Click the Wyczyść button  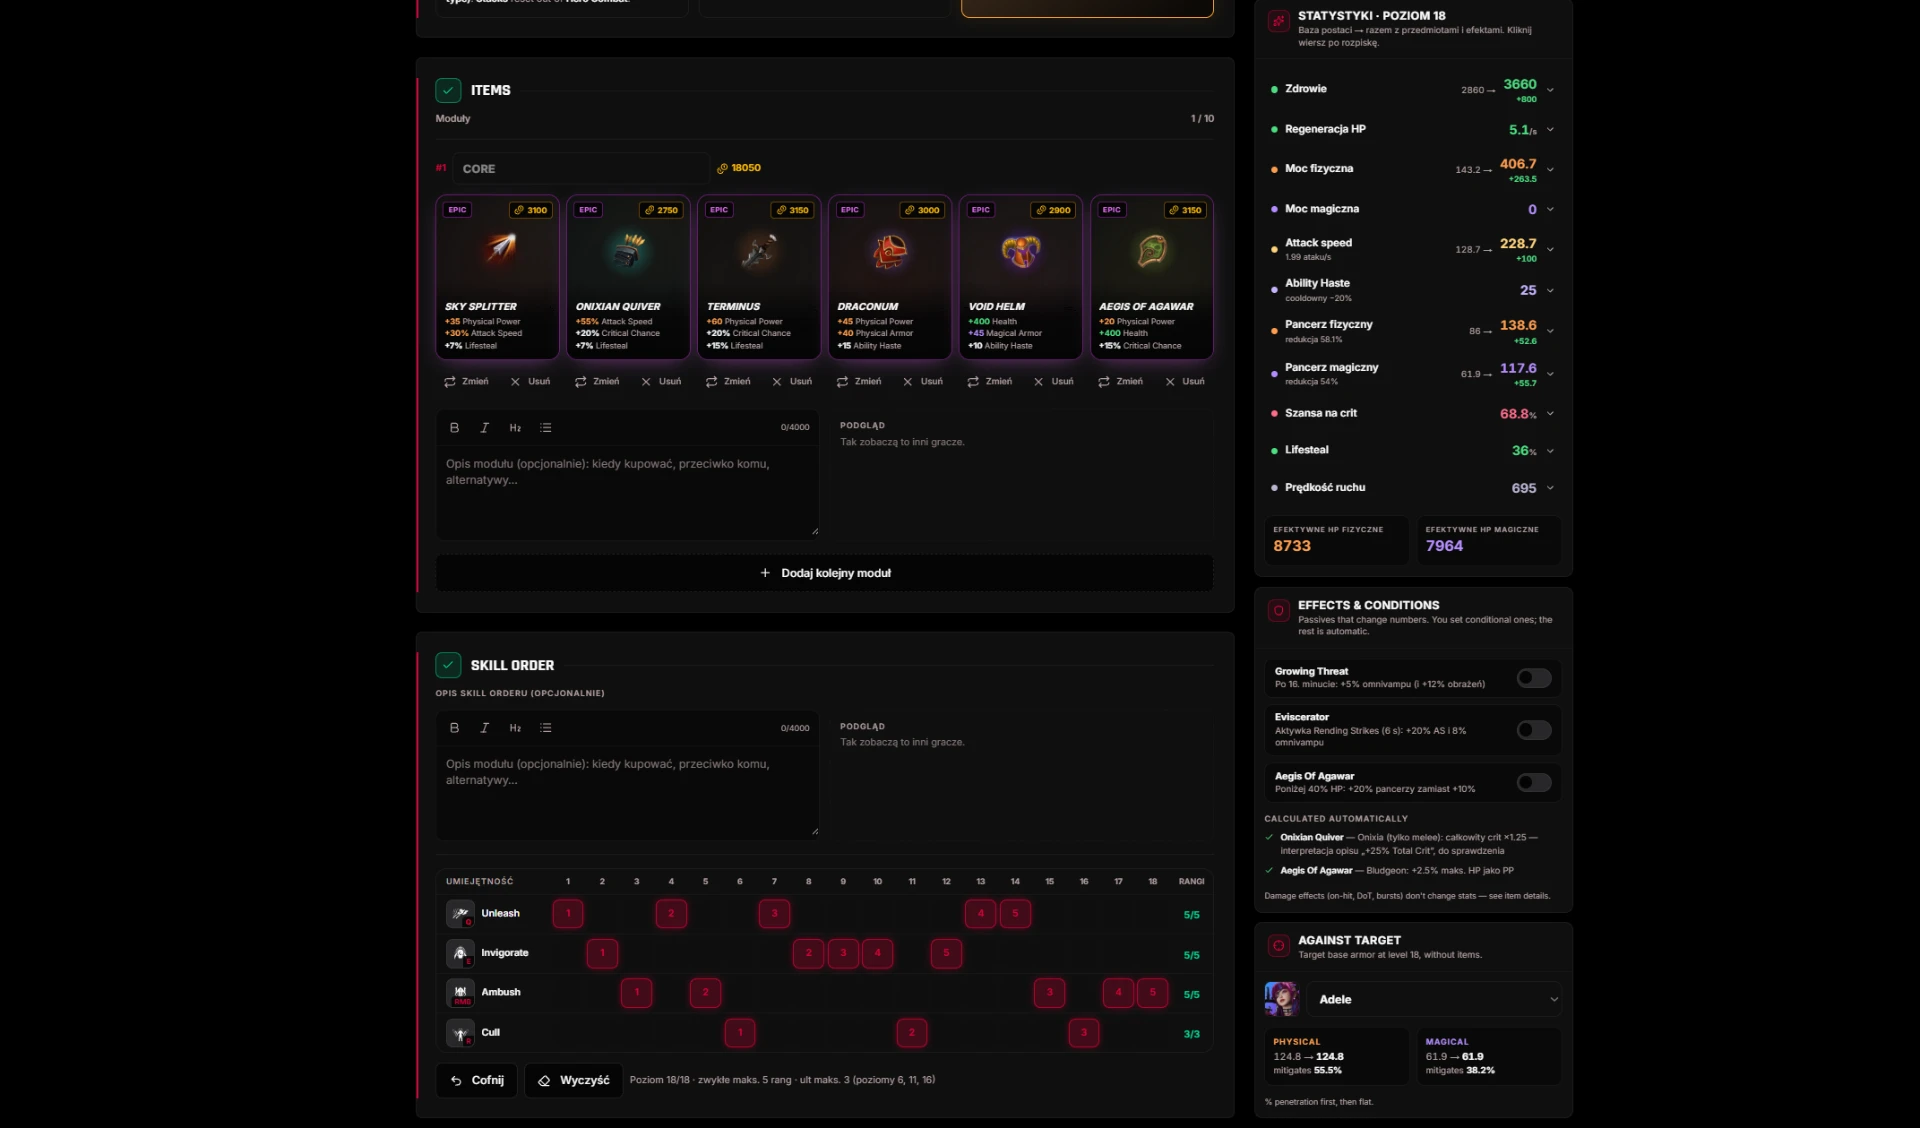tap(574, 1080)
